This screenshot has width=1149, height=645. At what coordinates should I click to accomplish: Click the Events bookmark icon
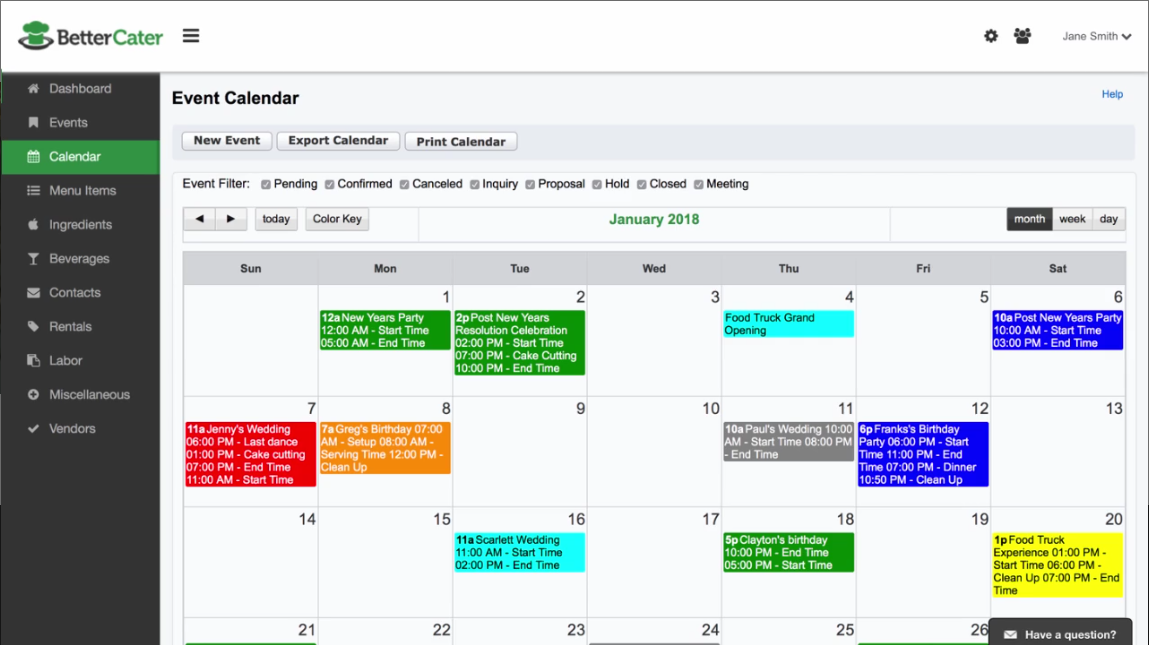click(33, 122)
